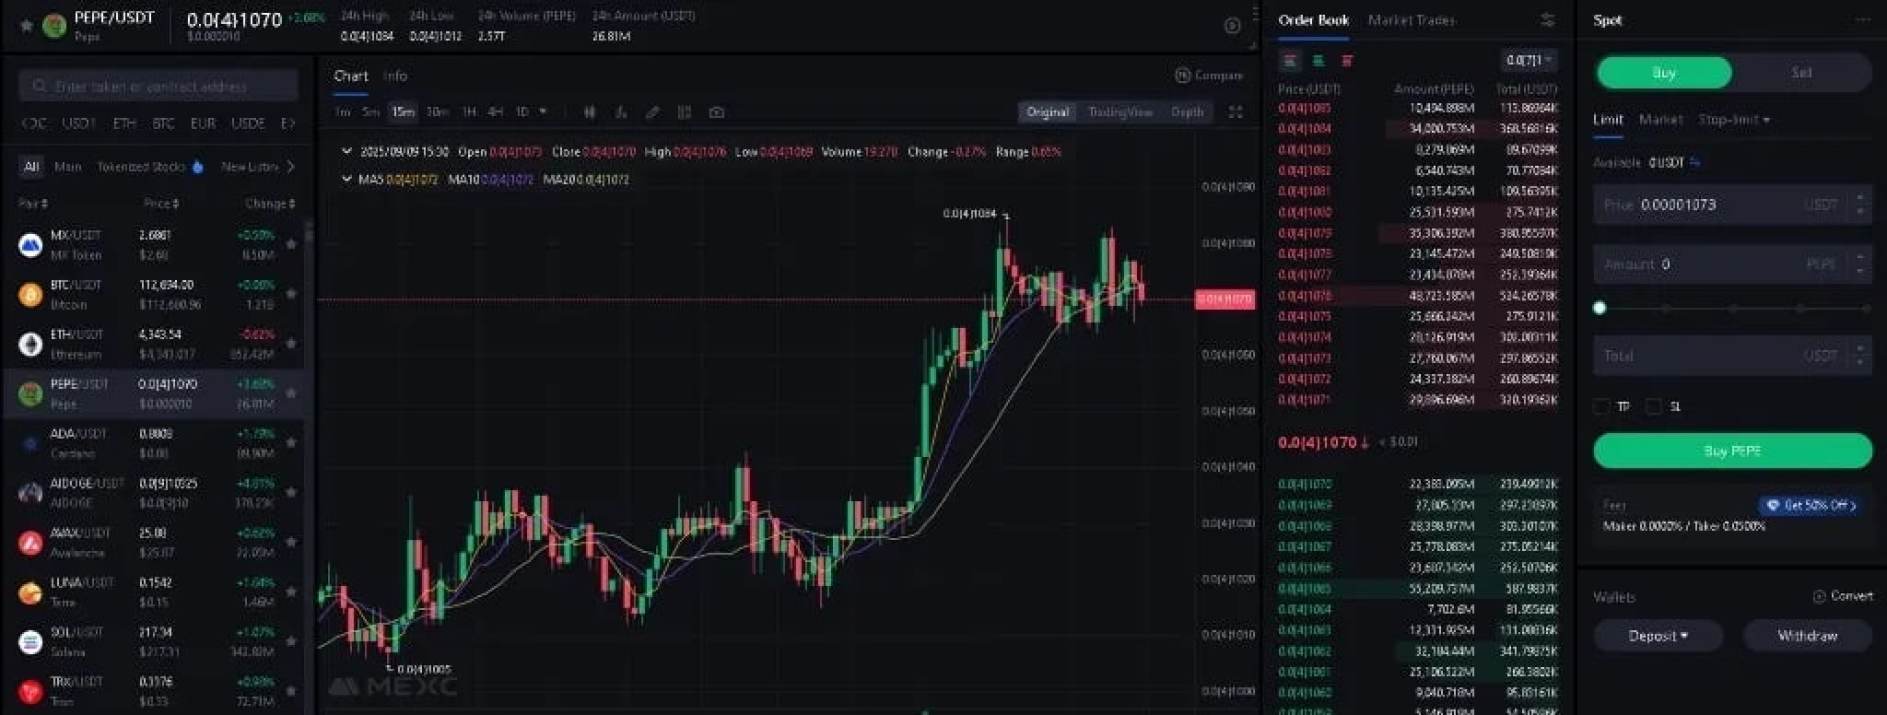The width and height of the screenshot is (1887, 715).
Task: Select the candlestick chart type icon
Action: coord(589,112)
